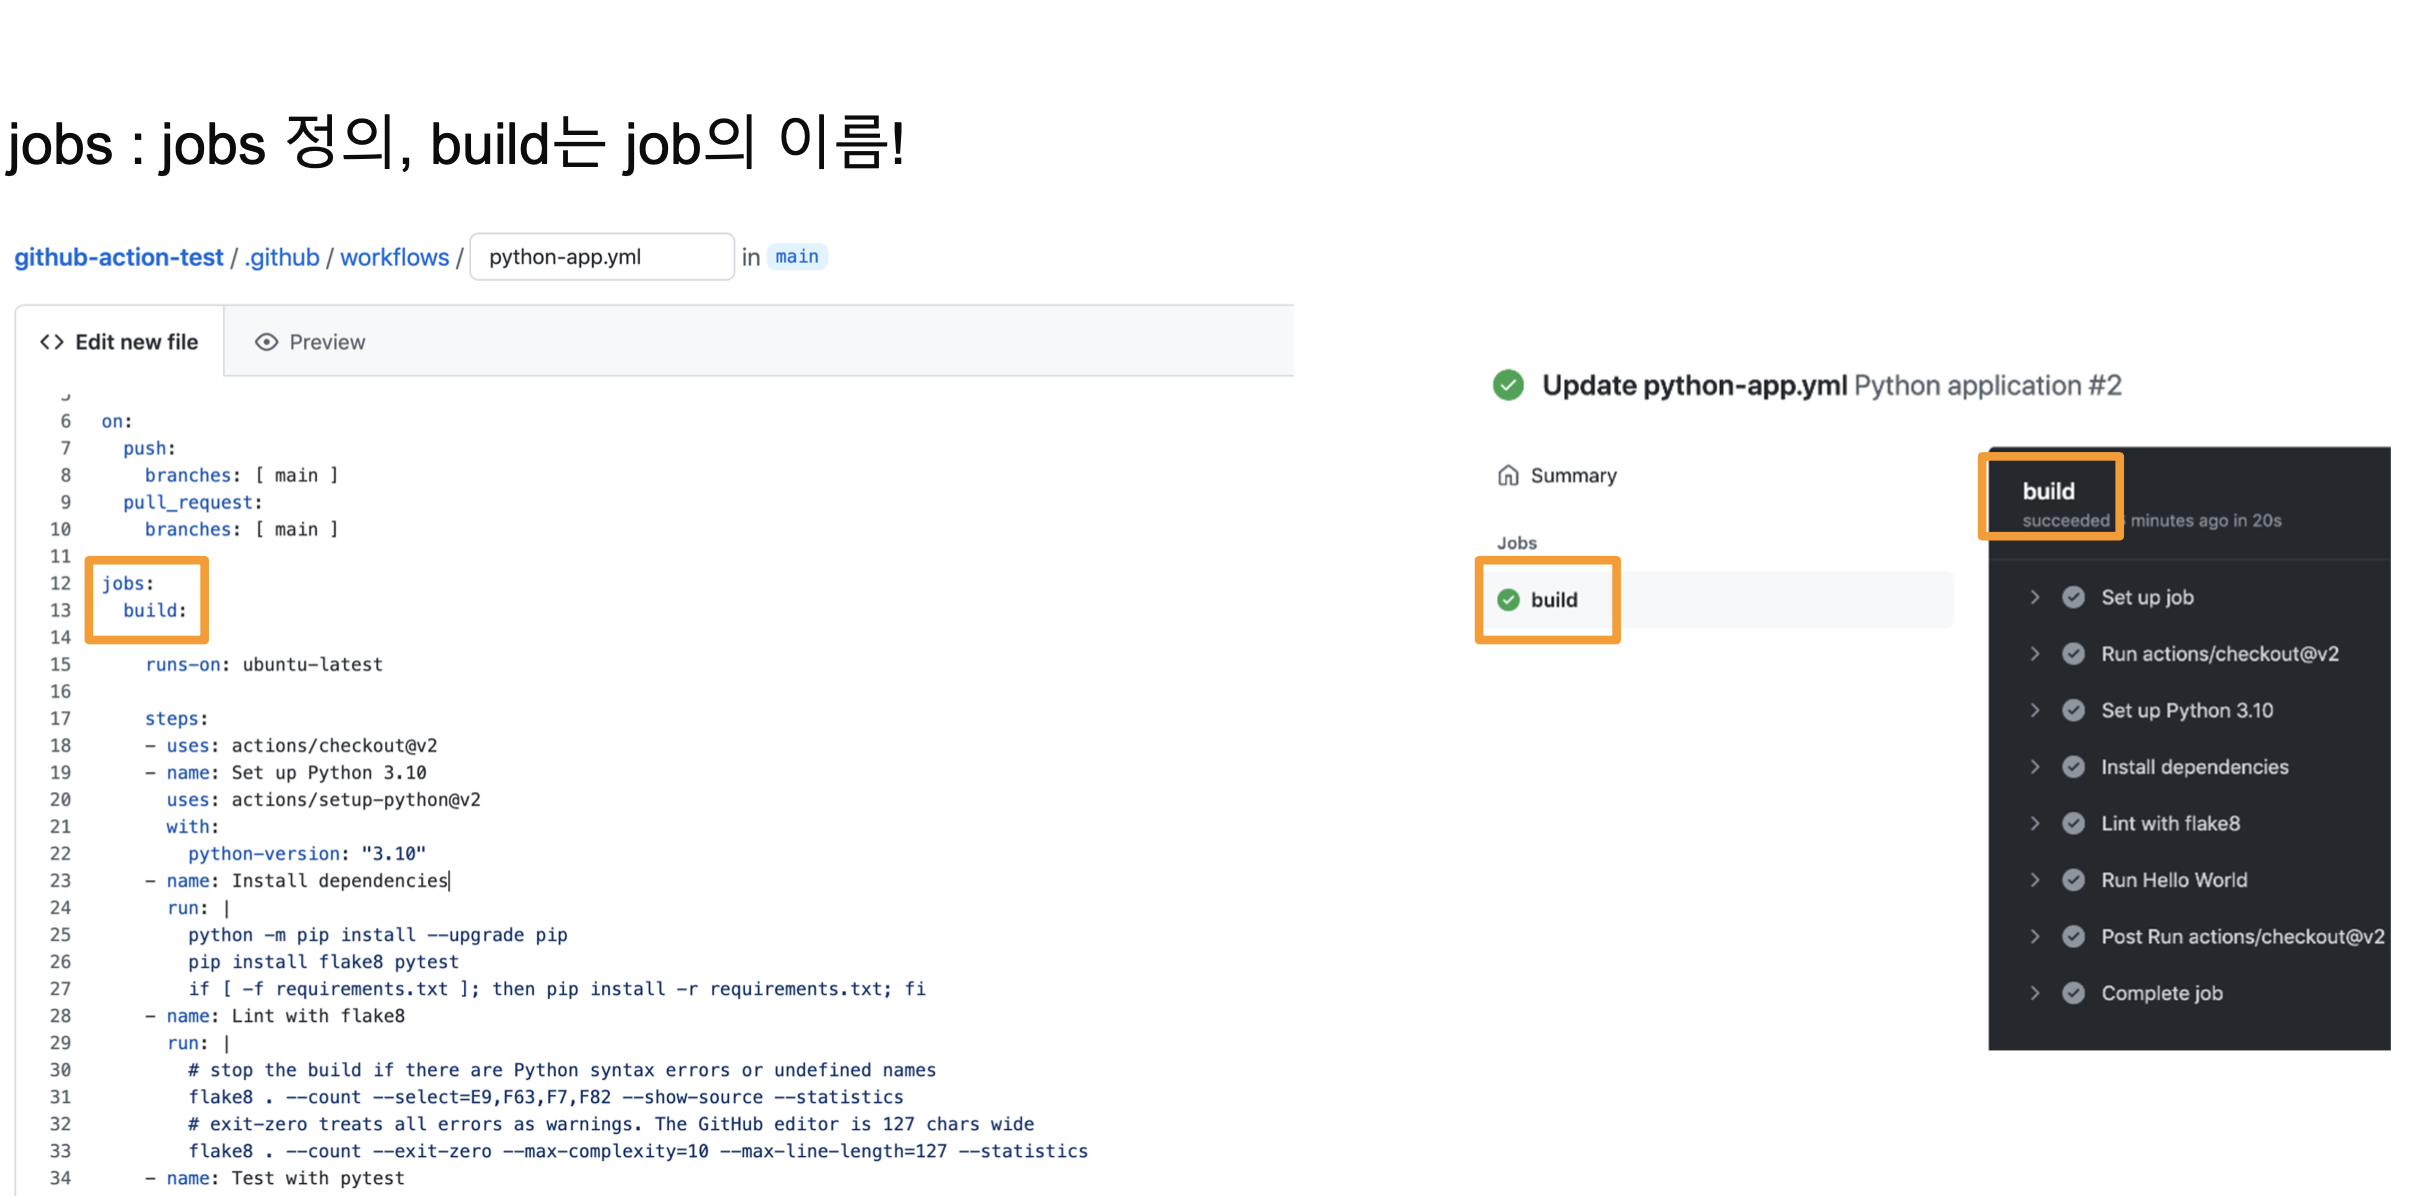
Task: Open the github-action-test repository link
Action: 118,257
